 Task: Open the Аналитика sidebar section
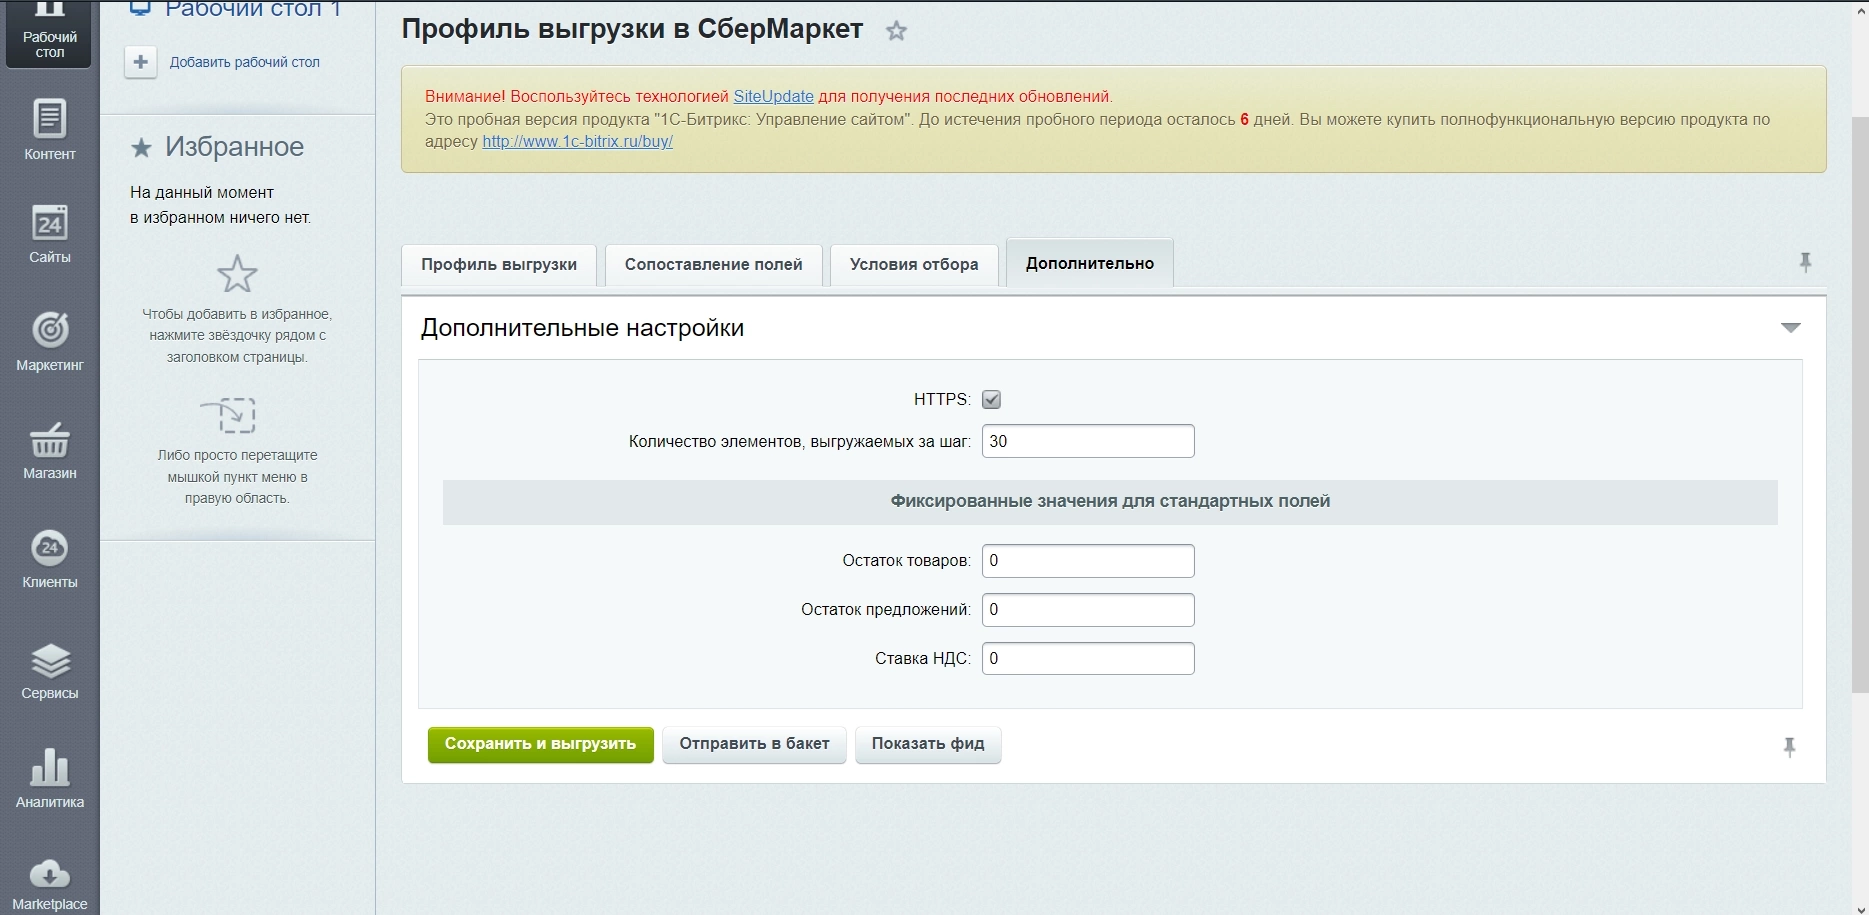point(49,778)
